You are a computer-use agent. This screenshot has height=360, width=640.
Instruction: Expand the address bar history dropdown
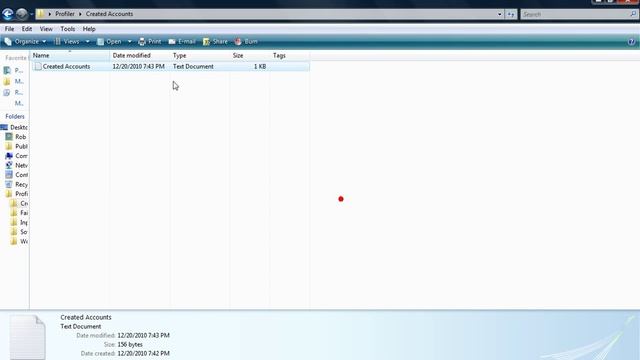pos(500,14)
